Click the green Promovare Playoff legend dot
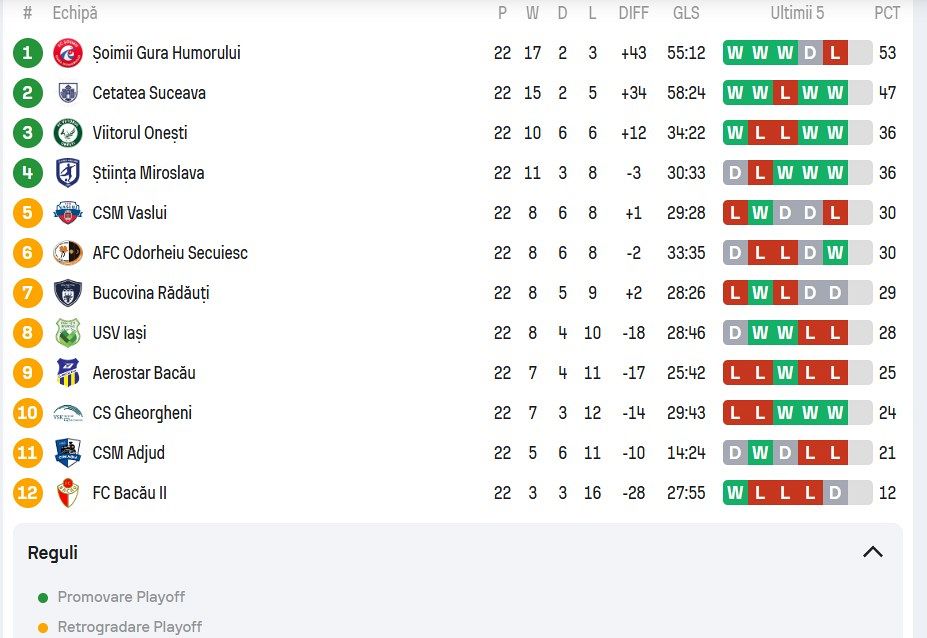Screen dimensions: 927x638 click(x=42, y=598)
